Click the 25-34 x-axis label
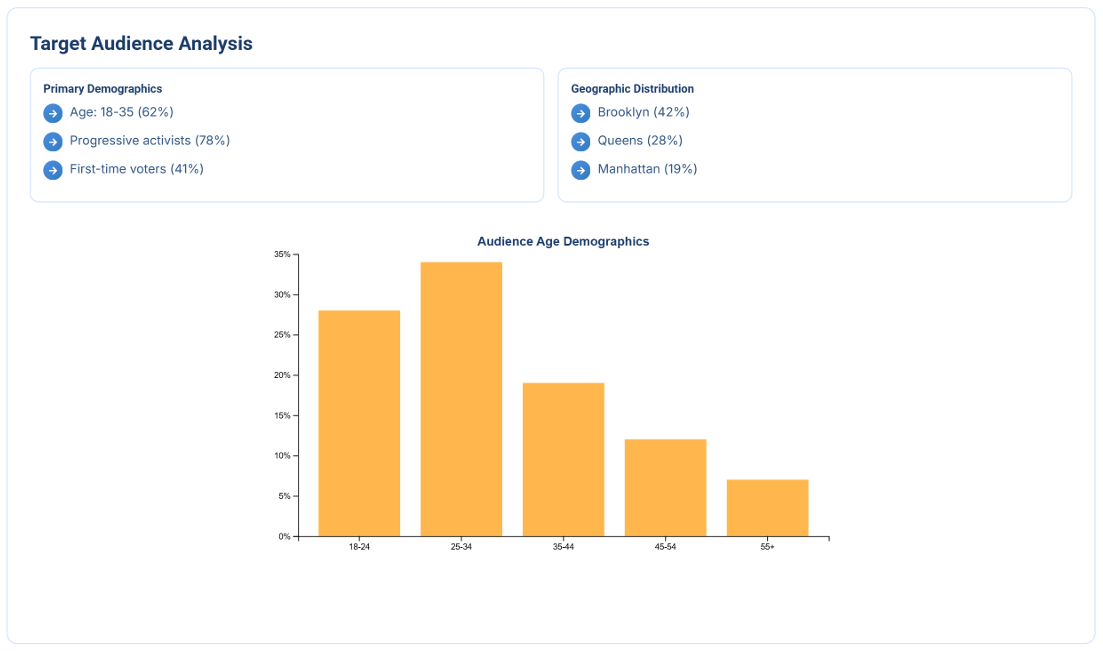 (x=461, y=547)
